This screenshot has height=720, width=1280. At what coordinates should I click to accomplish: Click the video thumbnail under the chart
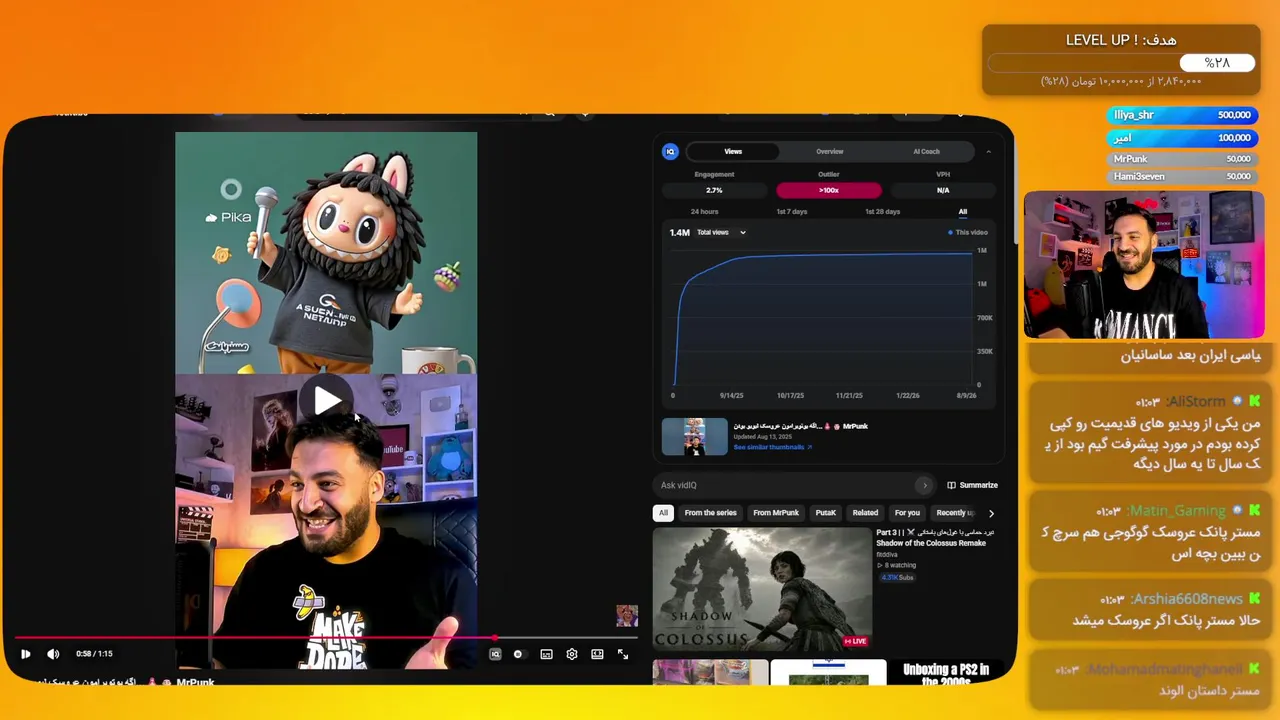(695, 437)
